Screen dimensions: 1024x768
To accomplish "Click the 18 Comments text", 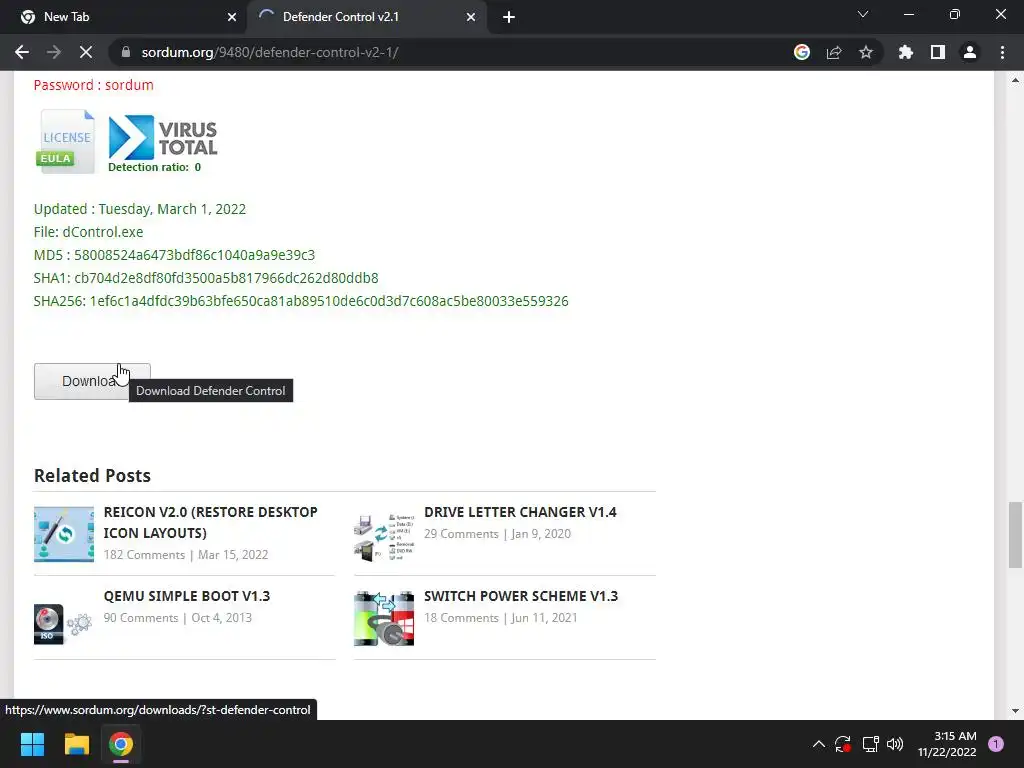I will click(x=461, y=618).
